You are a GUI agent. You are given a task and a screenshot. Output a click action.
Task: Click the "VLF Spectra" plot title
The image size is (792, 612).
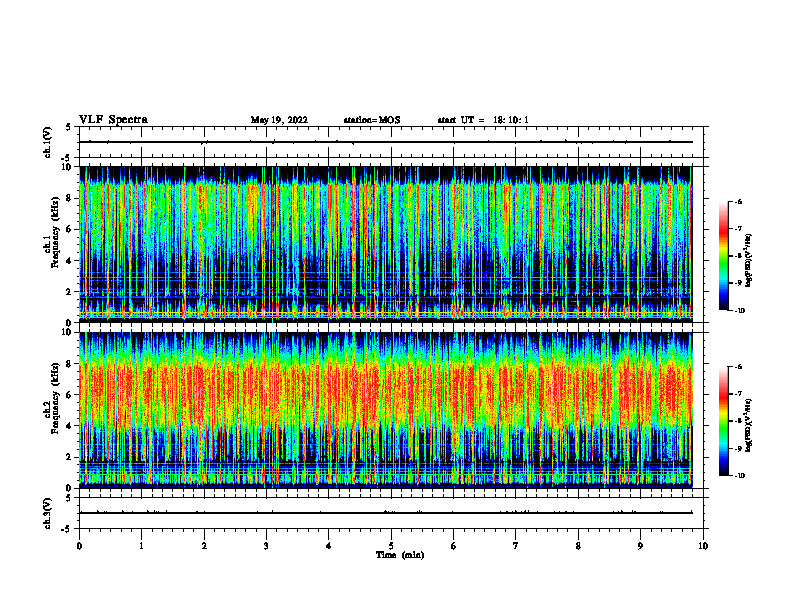113,120
